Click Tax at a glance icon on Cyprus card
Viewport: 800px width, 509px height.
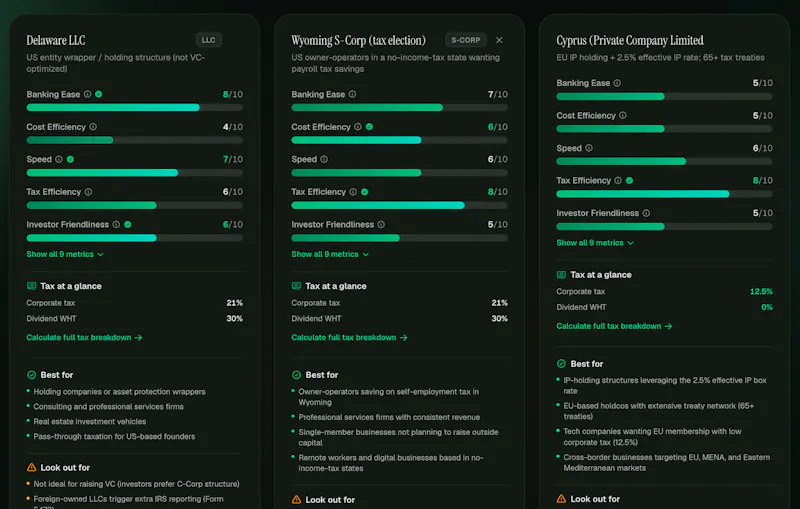click(x=561, y=275)
